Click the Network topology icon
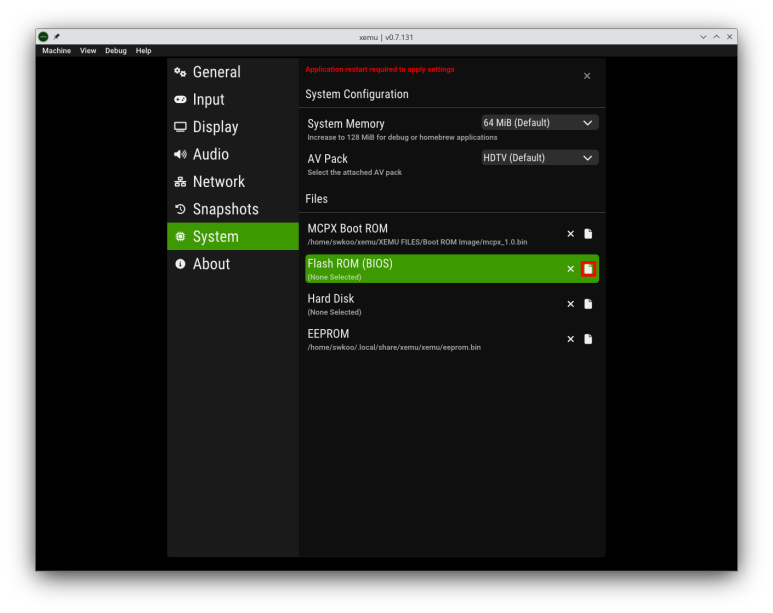The width and height of the screenshot is (773, 613). 180,182
